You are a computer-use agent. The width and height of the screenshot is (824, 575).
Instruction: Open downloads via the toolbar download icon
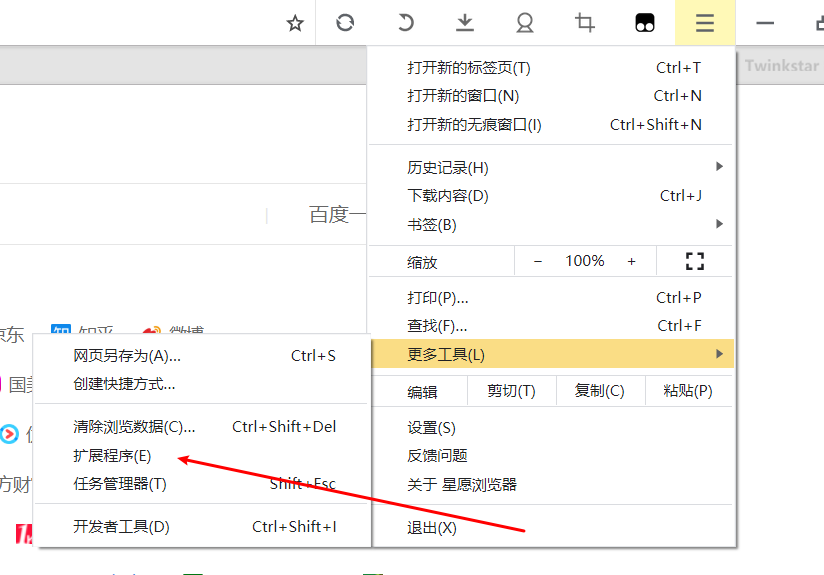click(465, 23)
